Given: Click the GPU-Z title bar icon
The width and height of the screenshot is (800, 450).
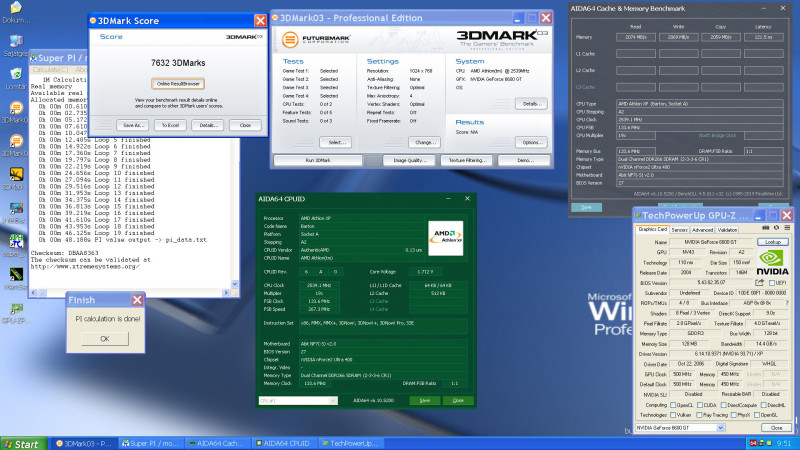Looking at the screenshot, I should pos(637,215).
